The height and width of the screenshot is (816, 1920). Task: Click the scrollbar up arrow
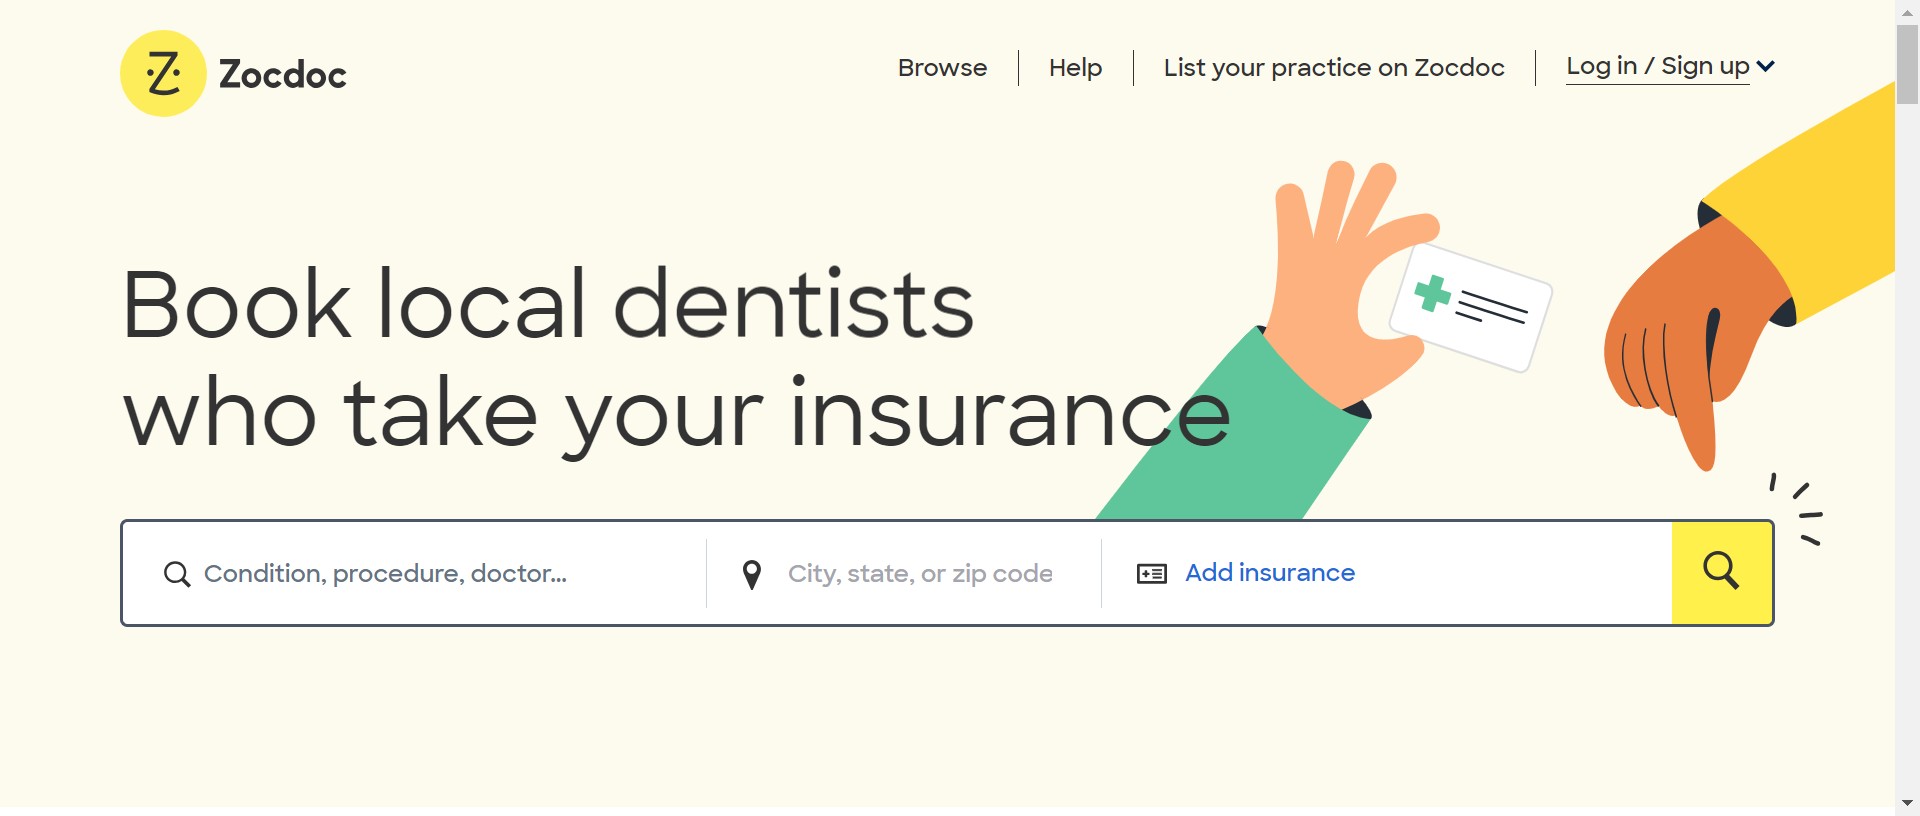point(1907,12)
